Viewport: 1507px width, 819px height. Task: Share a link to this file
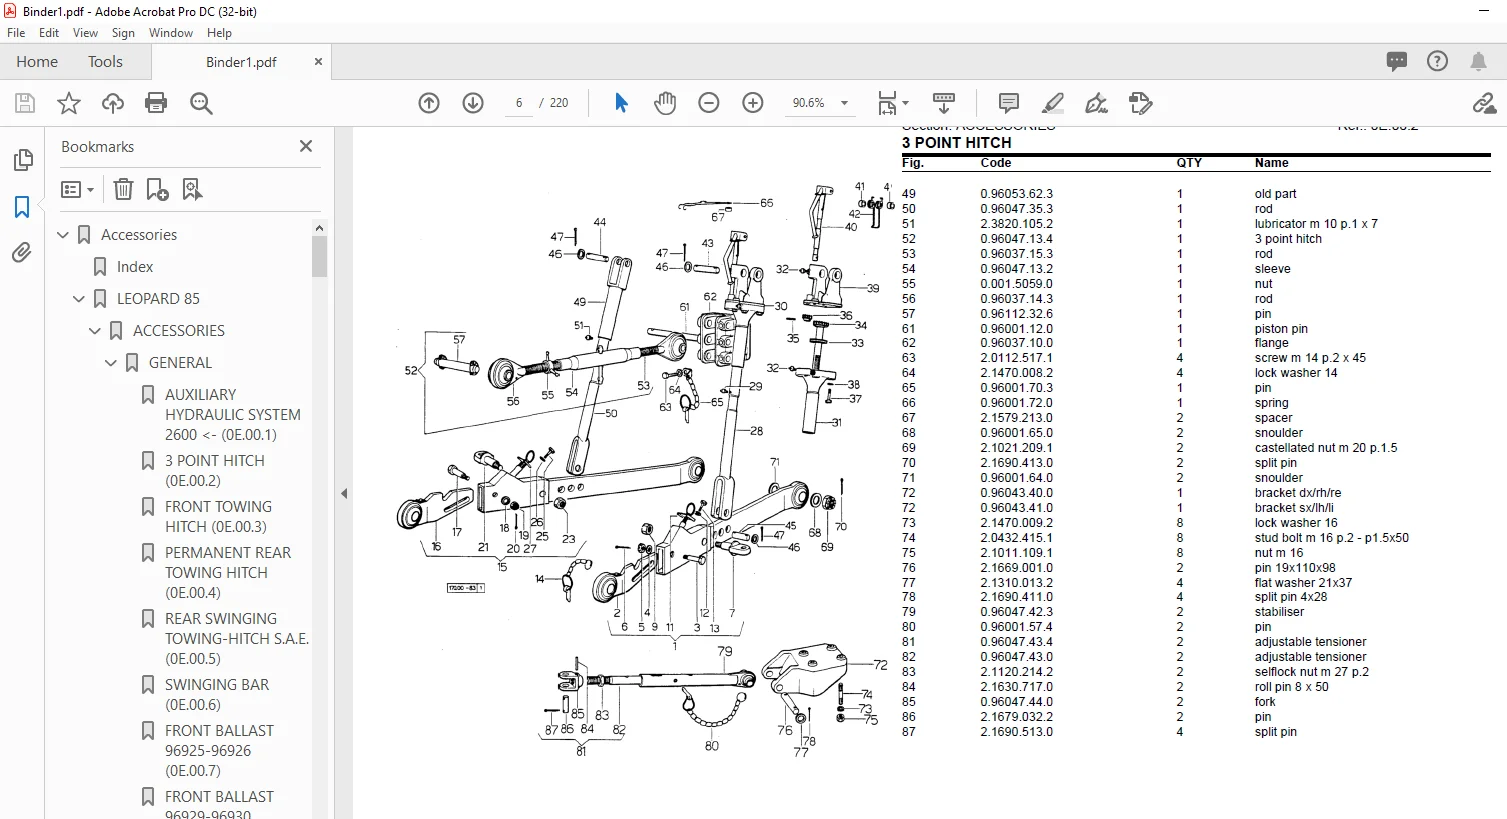[x=1484, y=103]
